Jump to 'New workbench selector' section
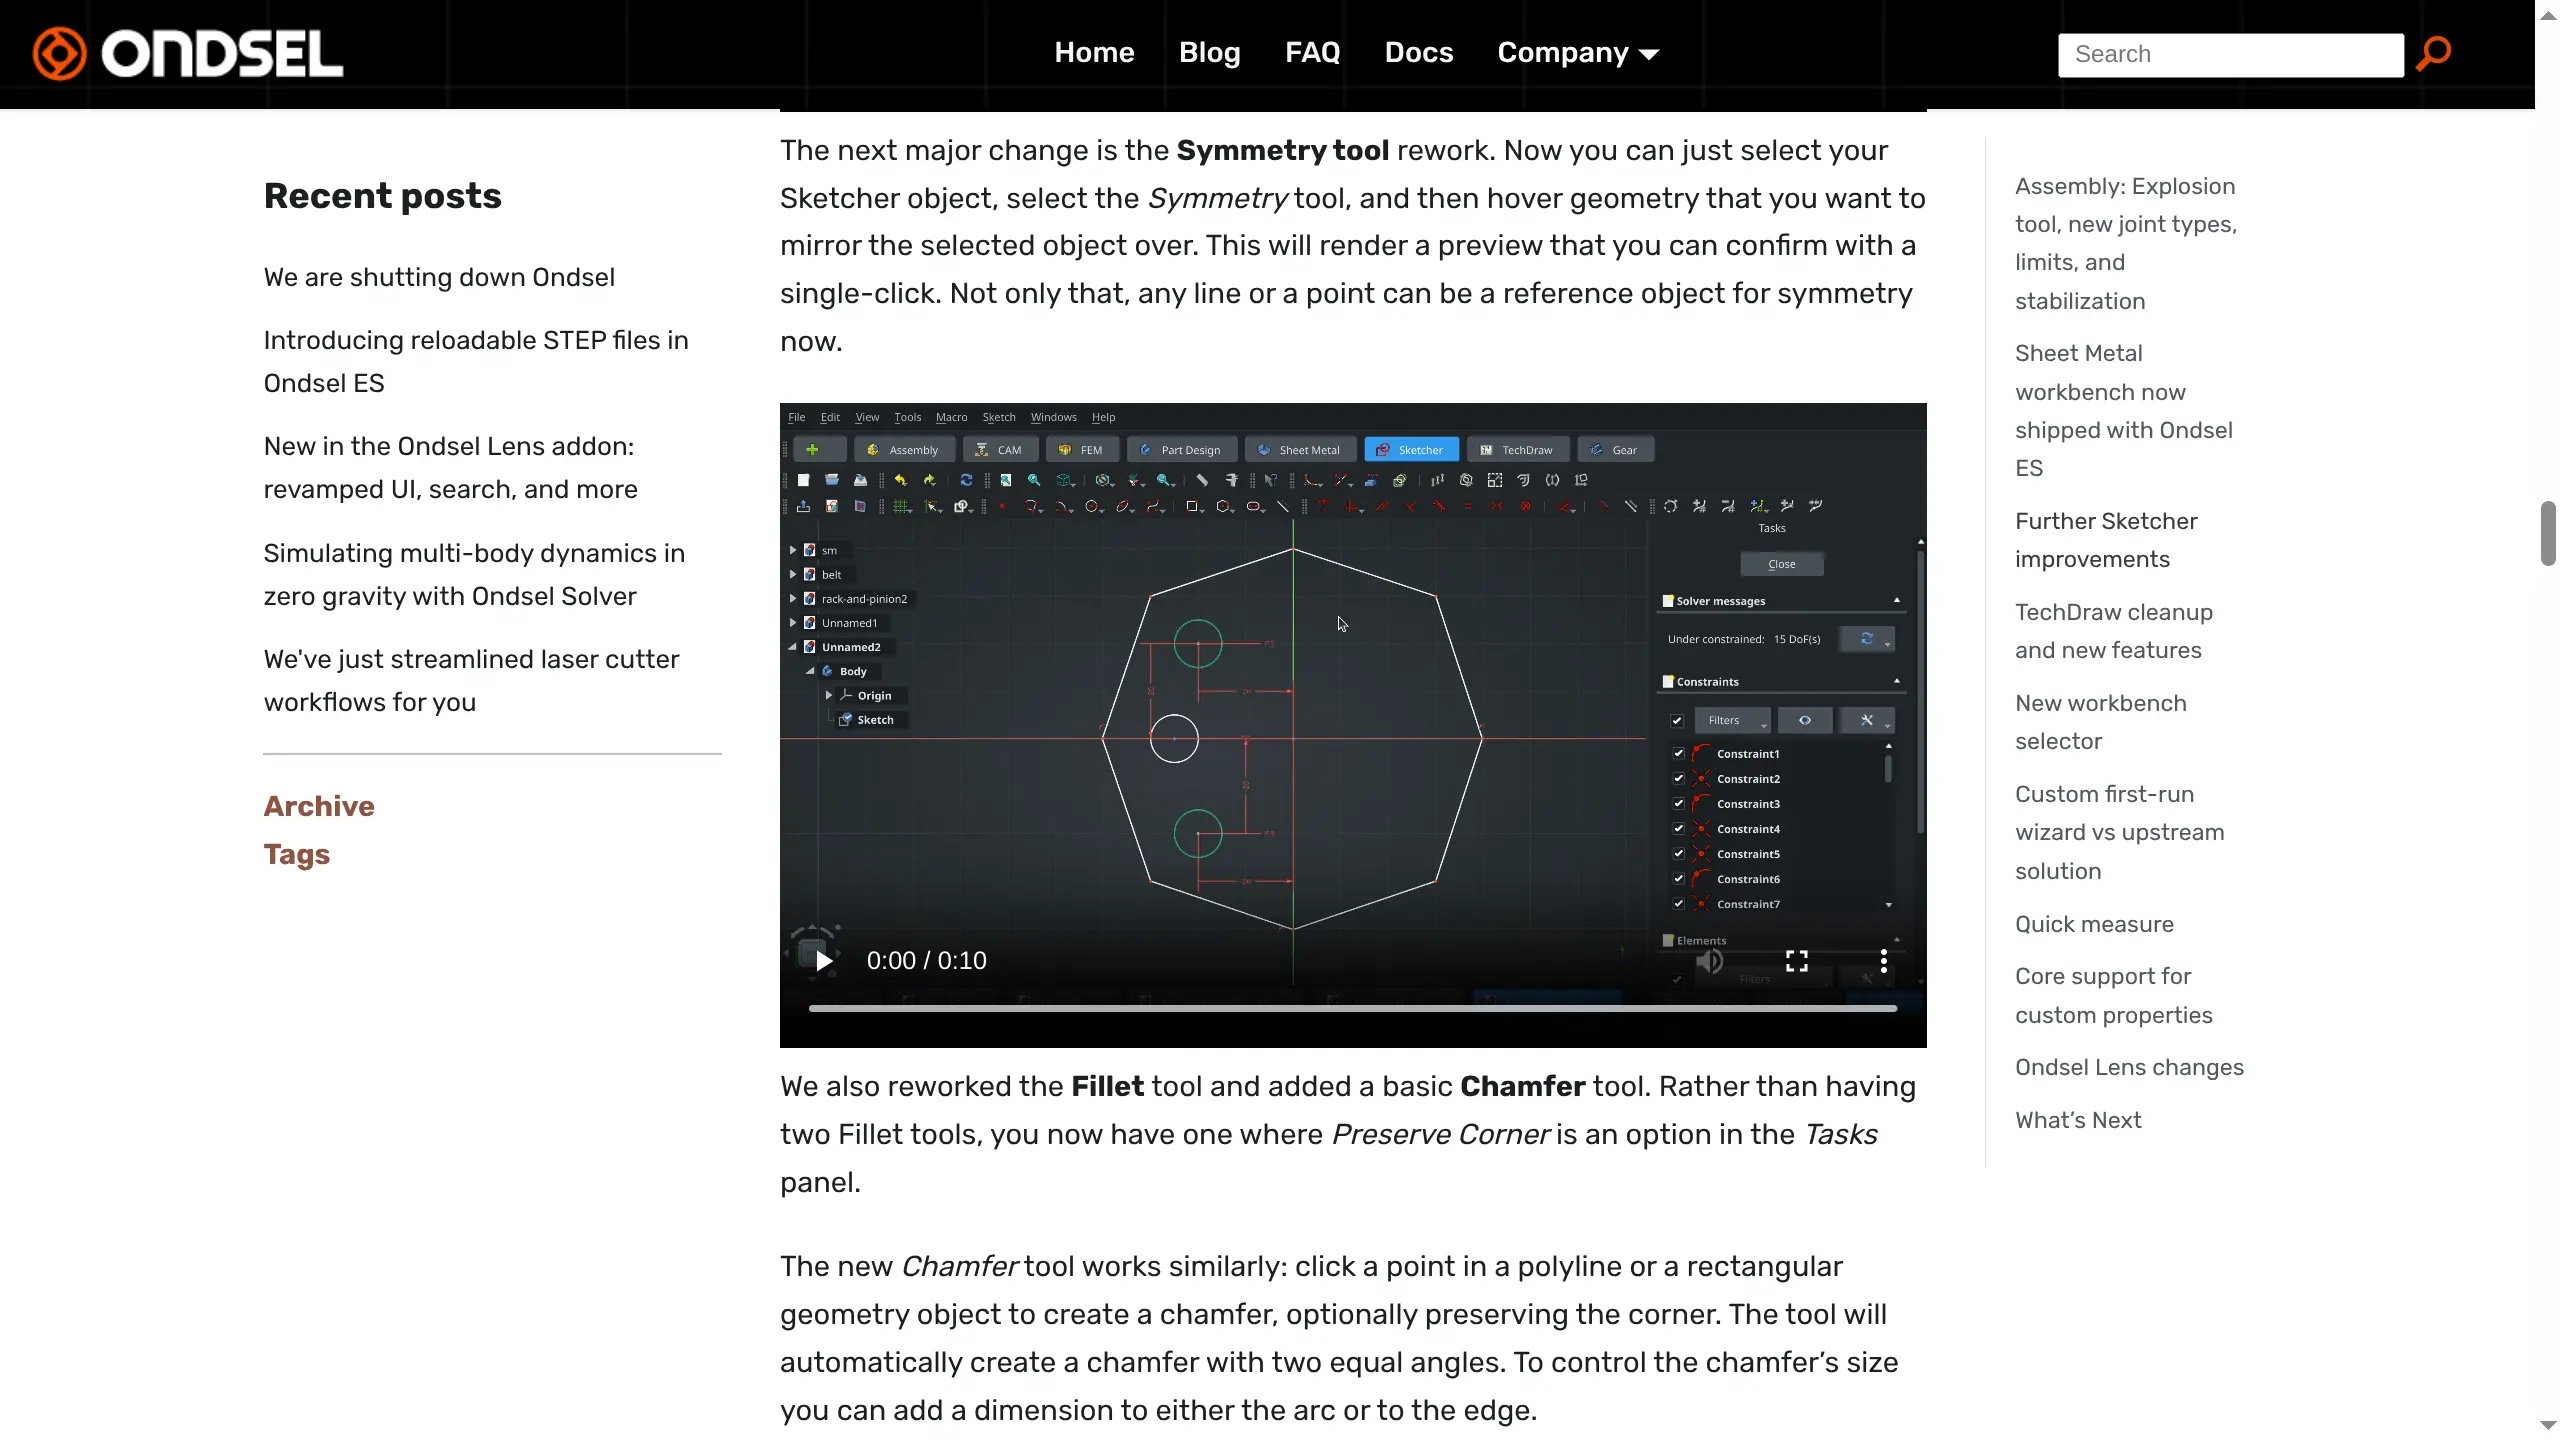 pyautogui.click(x=2101, y=722)
